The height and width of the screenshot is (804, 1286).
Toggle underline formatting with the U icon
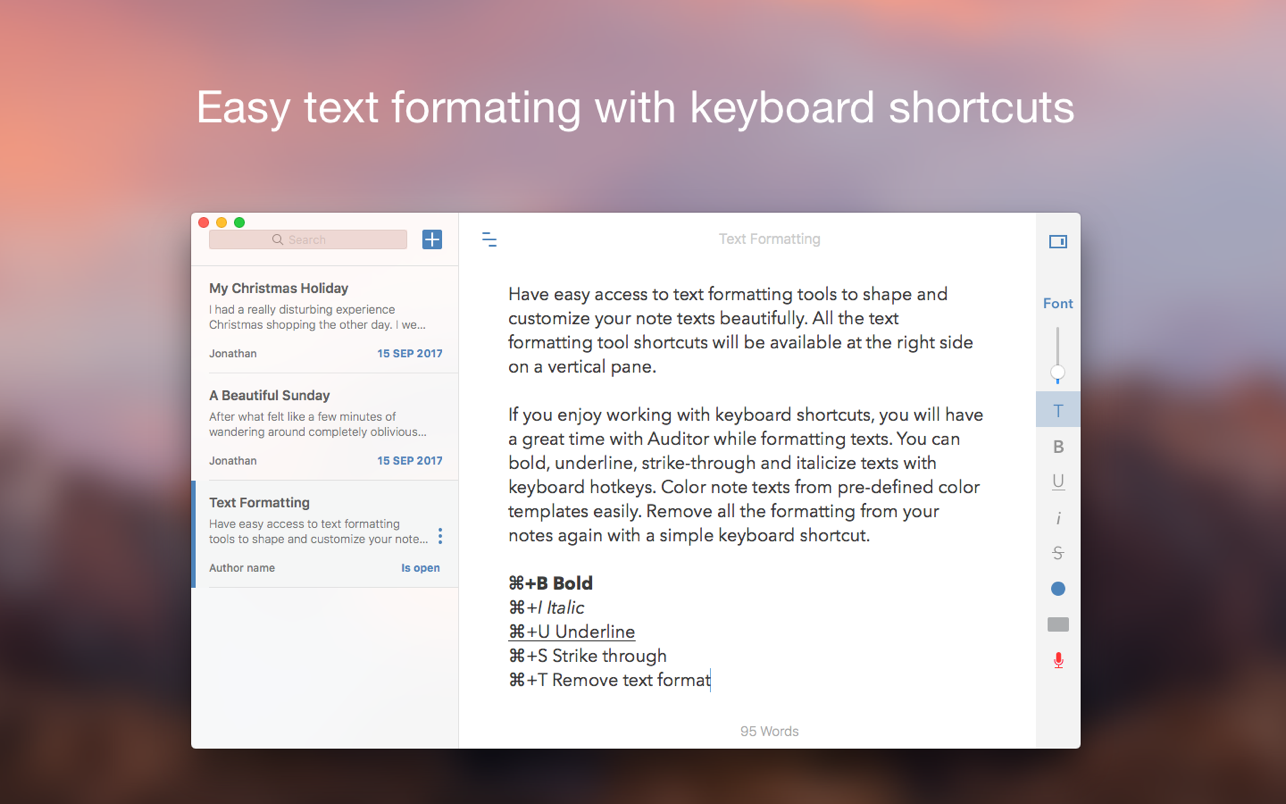click(1058, 482)
